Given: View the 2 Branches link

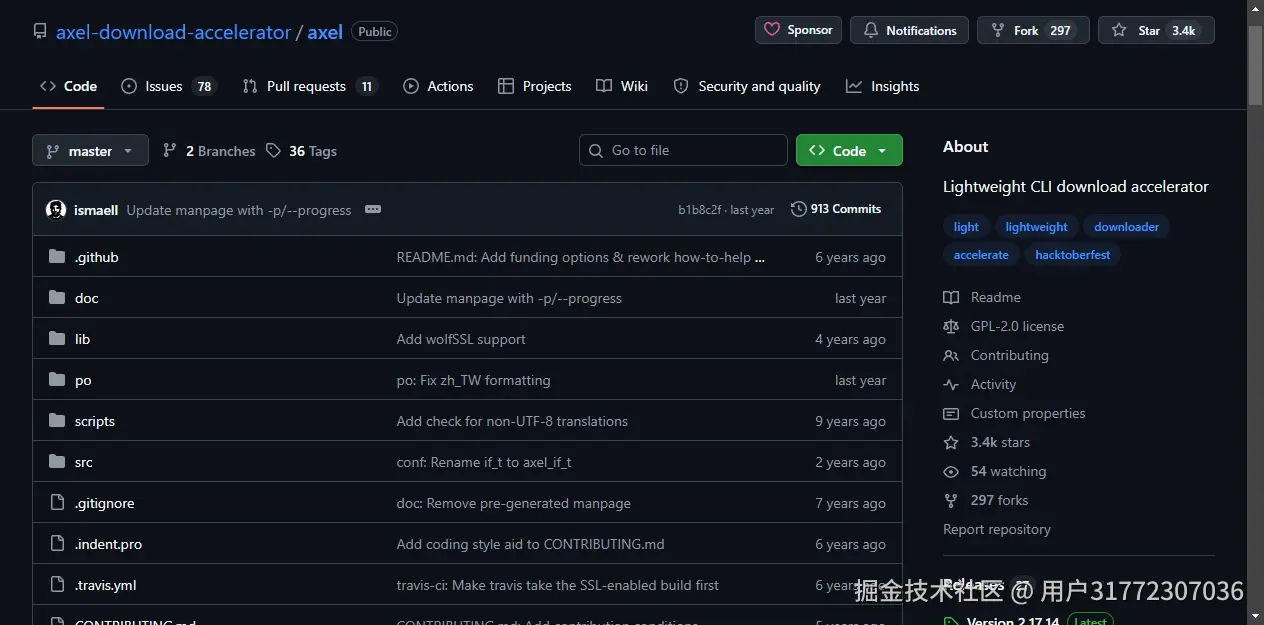Looking at the screenshot, I should [x=209, y=151].
